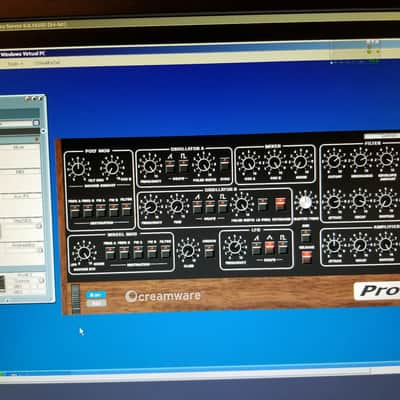Enable sawtooth shape on Oscillator A

point(170,166)
